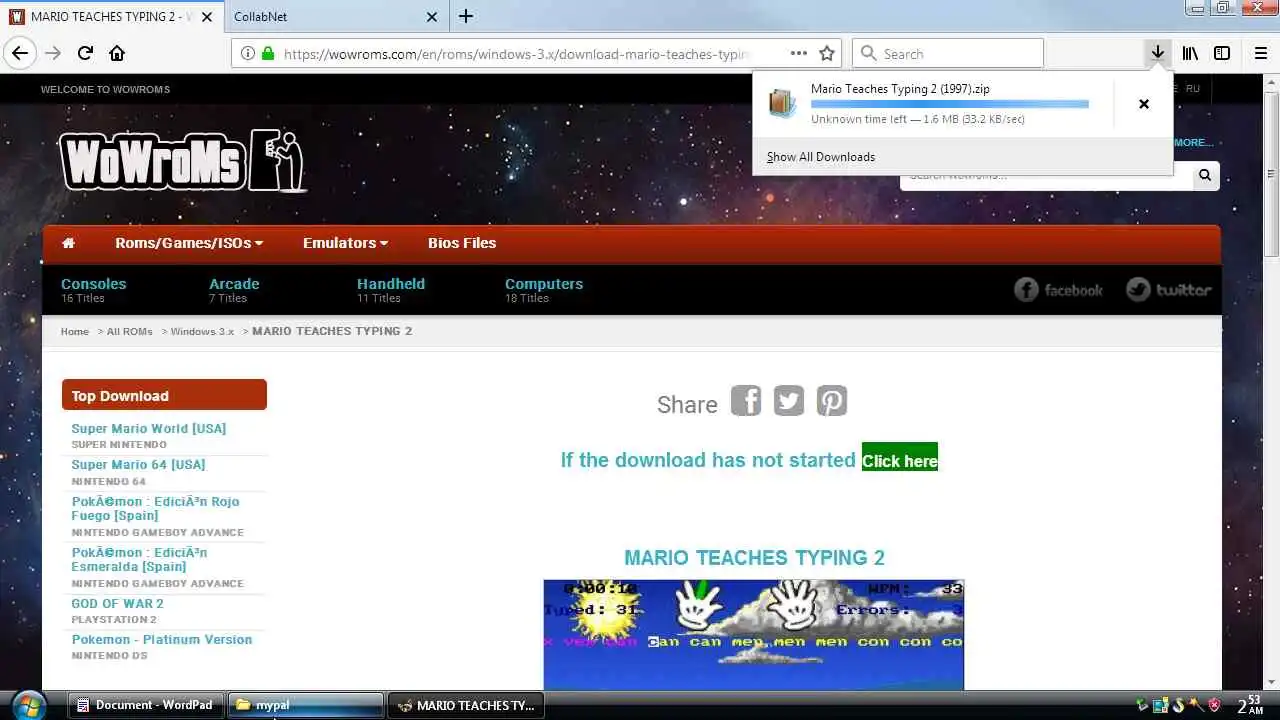The width and height of the screenshot is (1280, 720).
Task: Click the RU language option
Action: [1192, 89]
